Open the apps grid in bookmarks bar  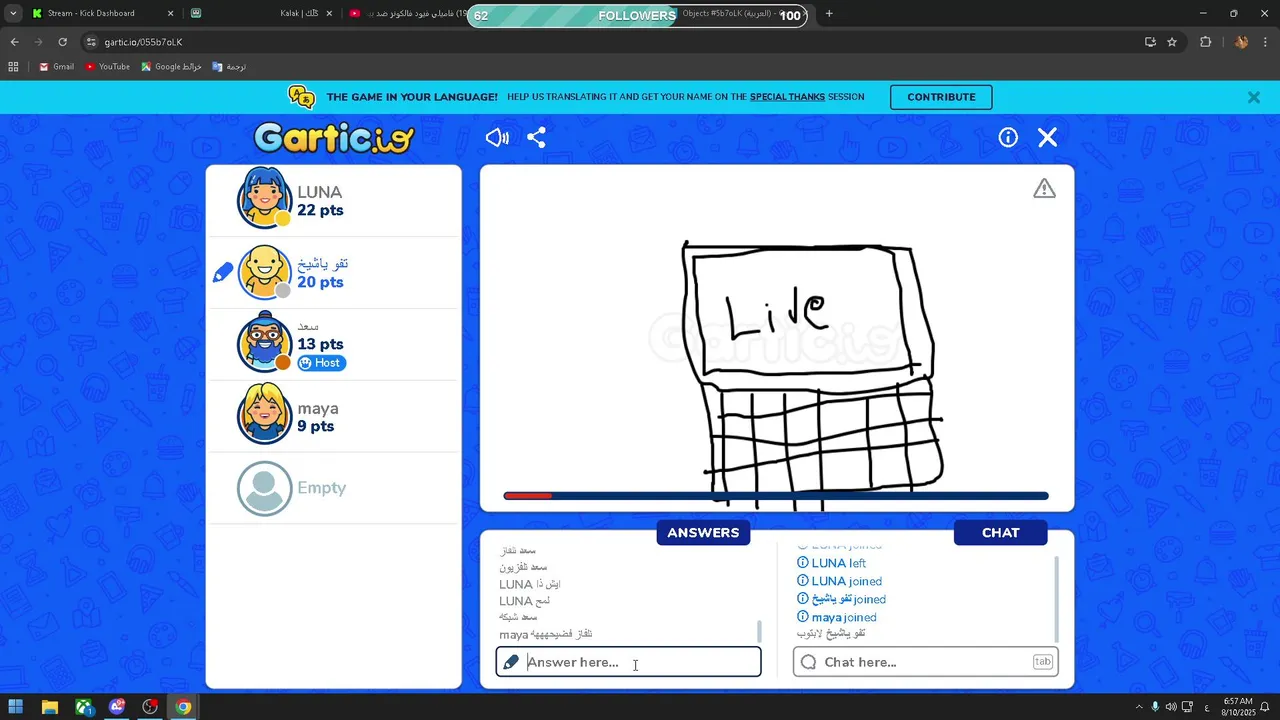pyautogui.click(x=13, y=67)
